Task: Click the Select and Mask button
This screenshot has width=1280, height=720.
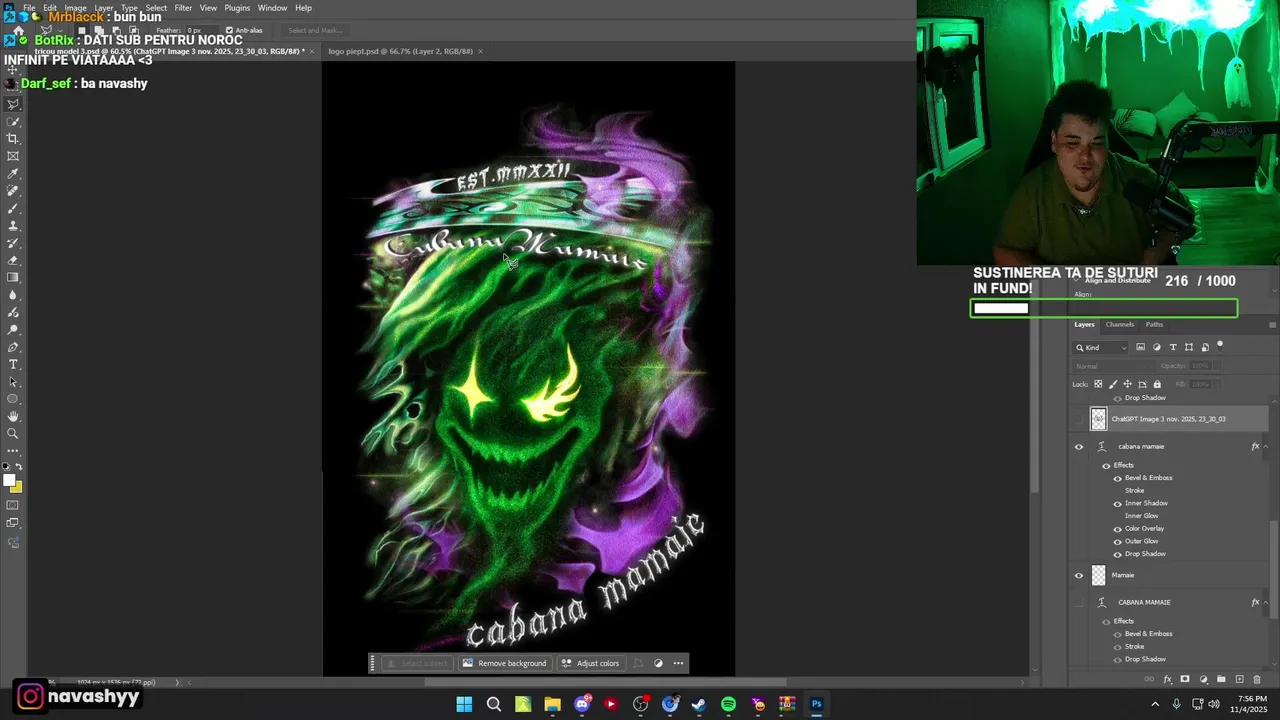Action: pos(315,30)
